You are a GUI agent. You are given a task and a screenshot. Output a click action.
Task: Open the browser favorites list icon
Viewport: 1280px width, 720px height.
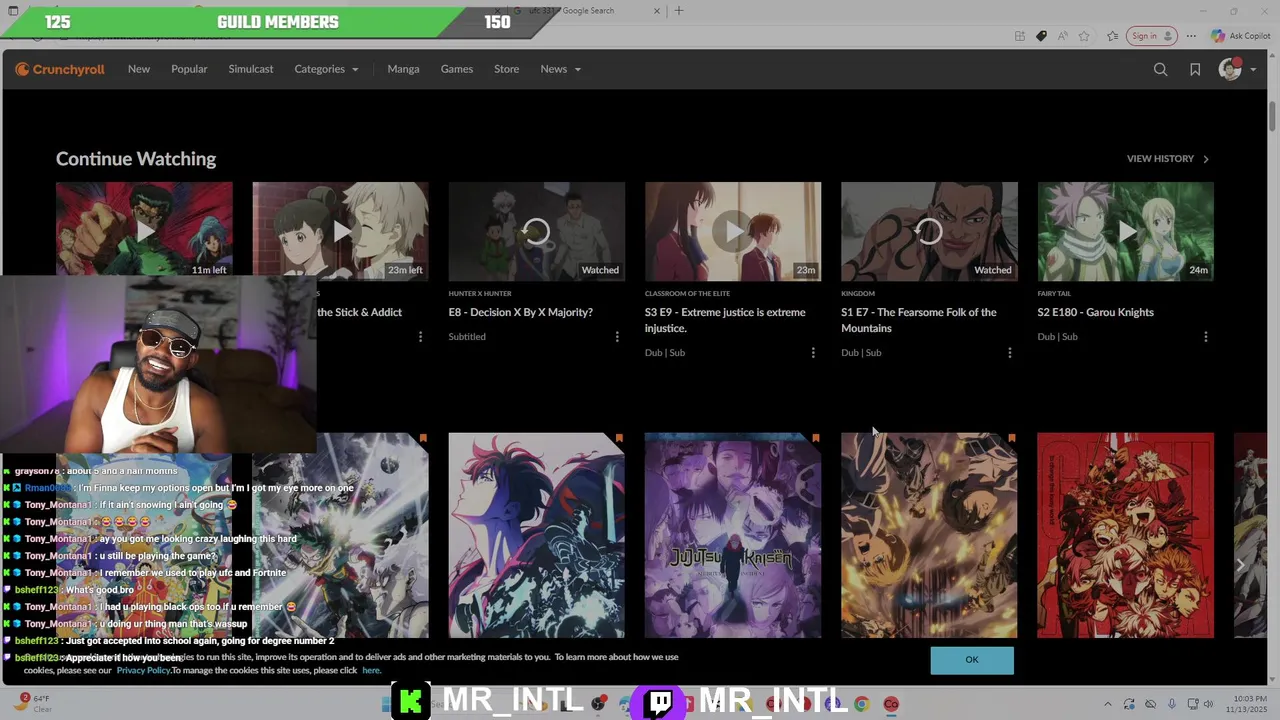coord(1113,36)
